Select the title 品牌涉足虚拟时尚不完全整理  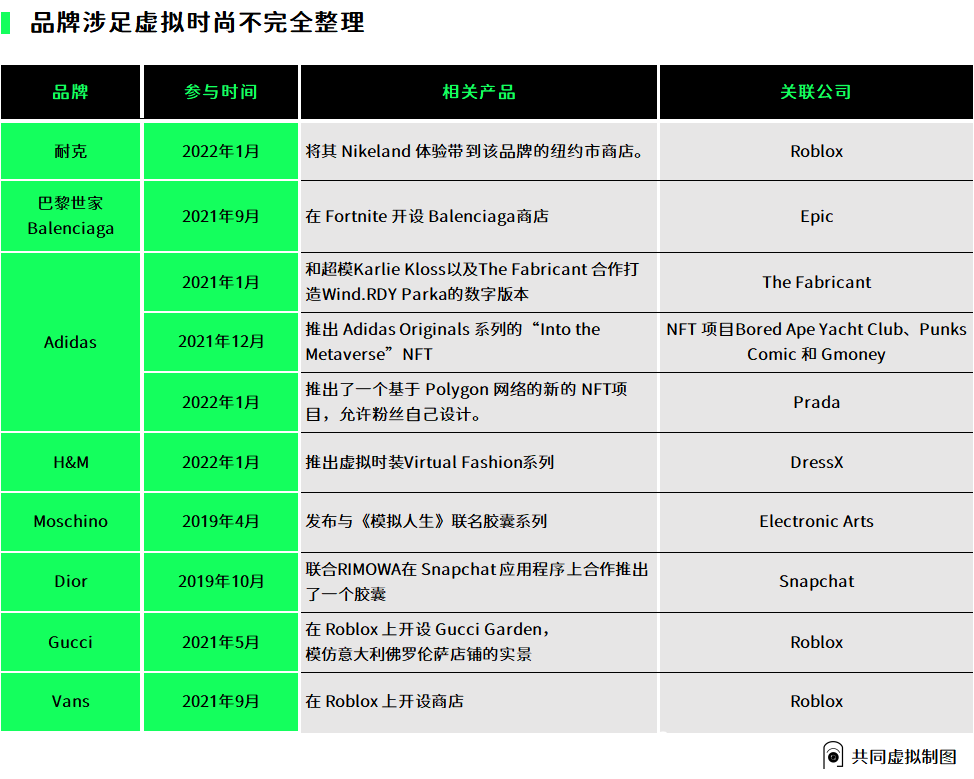(198, 23)
